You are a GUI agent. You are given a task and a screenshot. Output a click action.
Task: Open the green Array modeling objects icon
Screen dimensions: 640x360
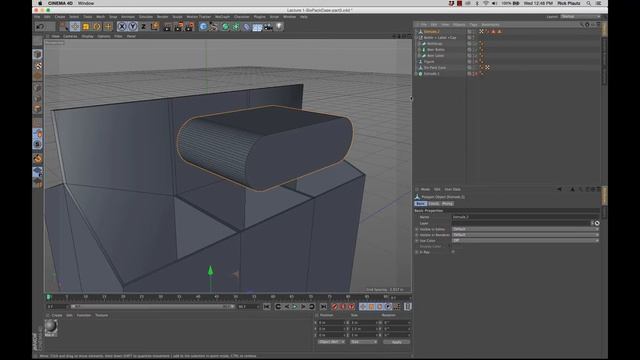click(x=236, y=27)
